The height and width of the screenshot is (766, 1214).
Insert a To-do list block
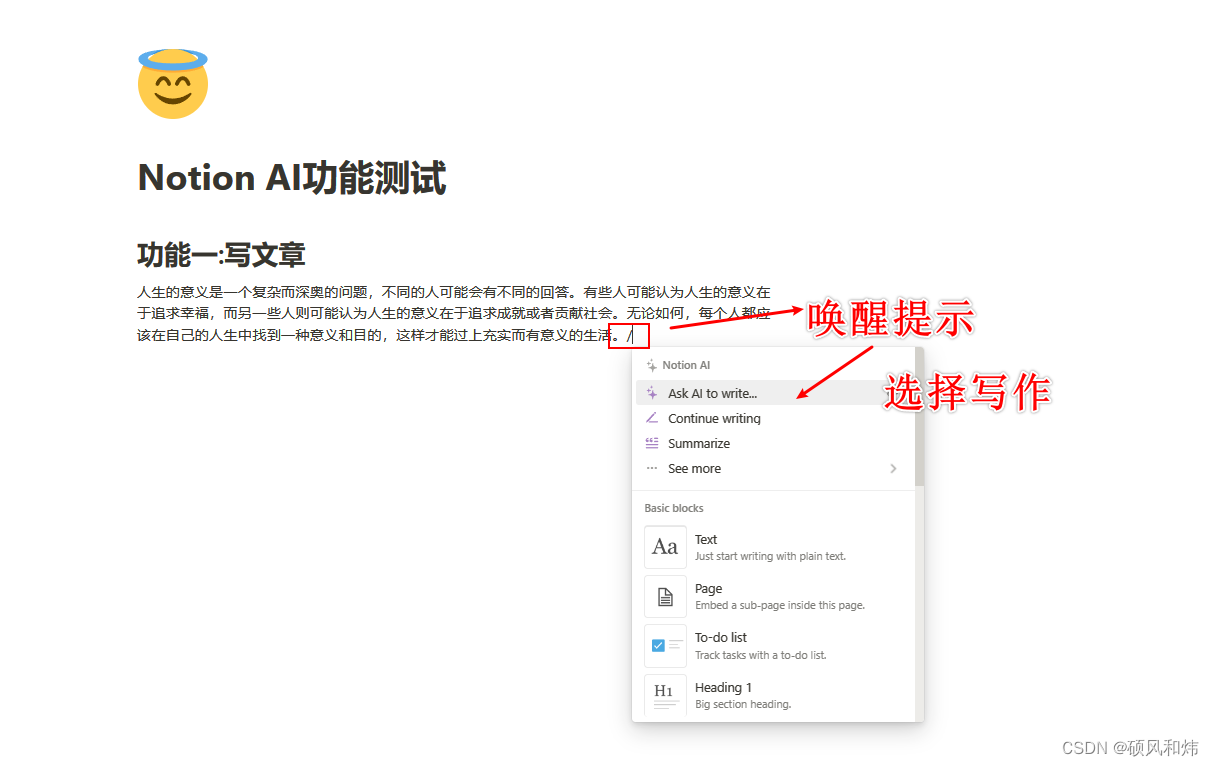coord(774,646)
